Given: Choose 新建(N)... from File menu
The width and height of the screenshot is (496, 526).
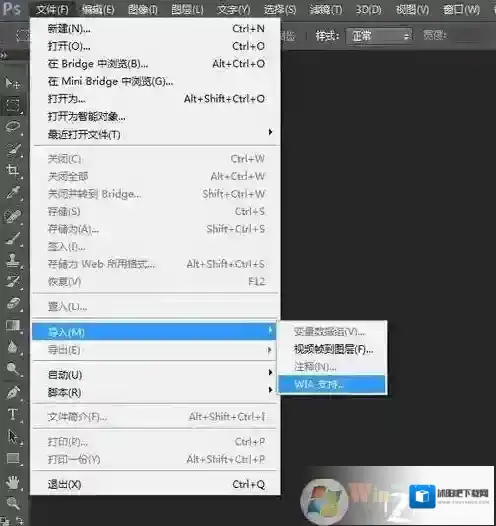Looking at the screenshot, I should (156, 29).
